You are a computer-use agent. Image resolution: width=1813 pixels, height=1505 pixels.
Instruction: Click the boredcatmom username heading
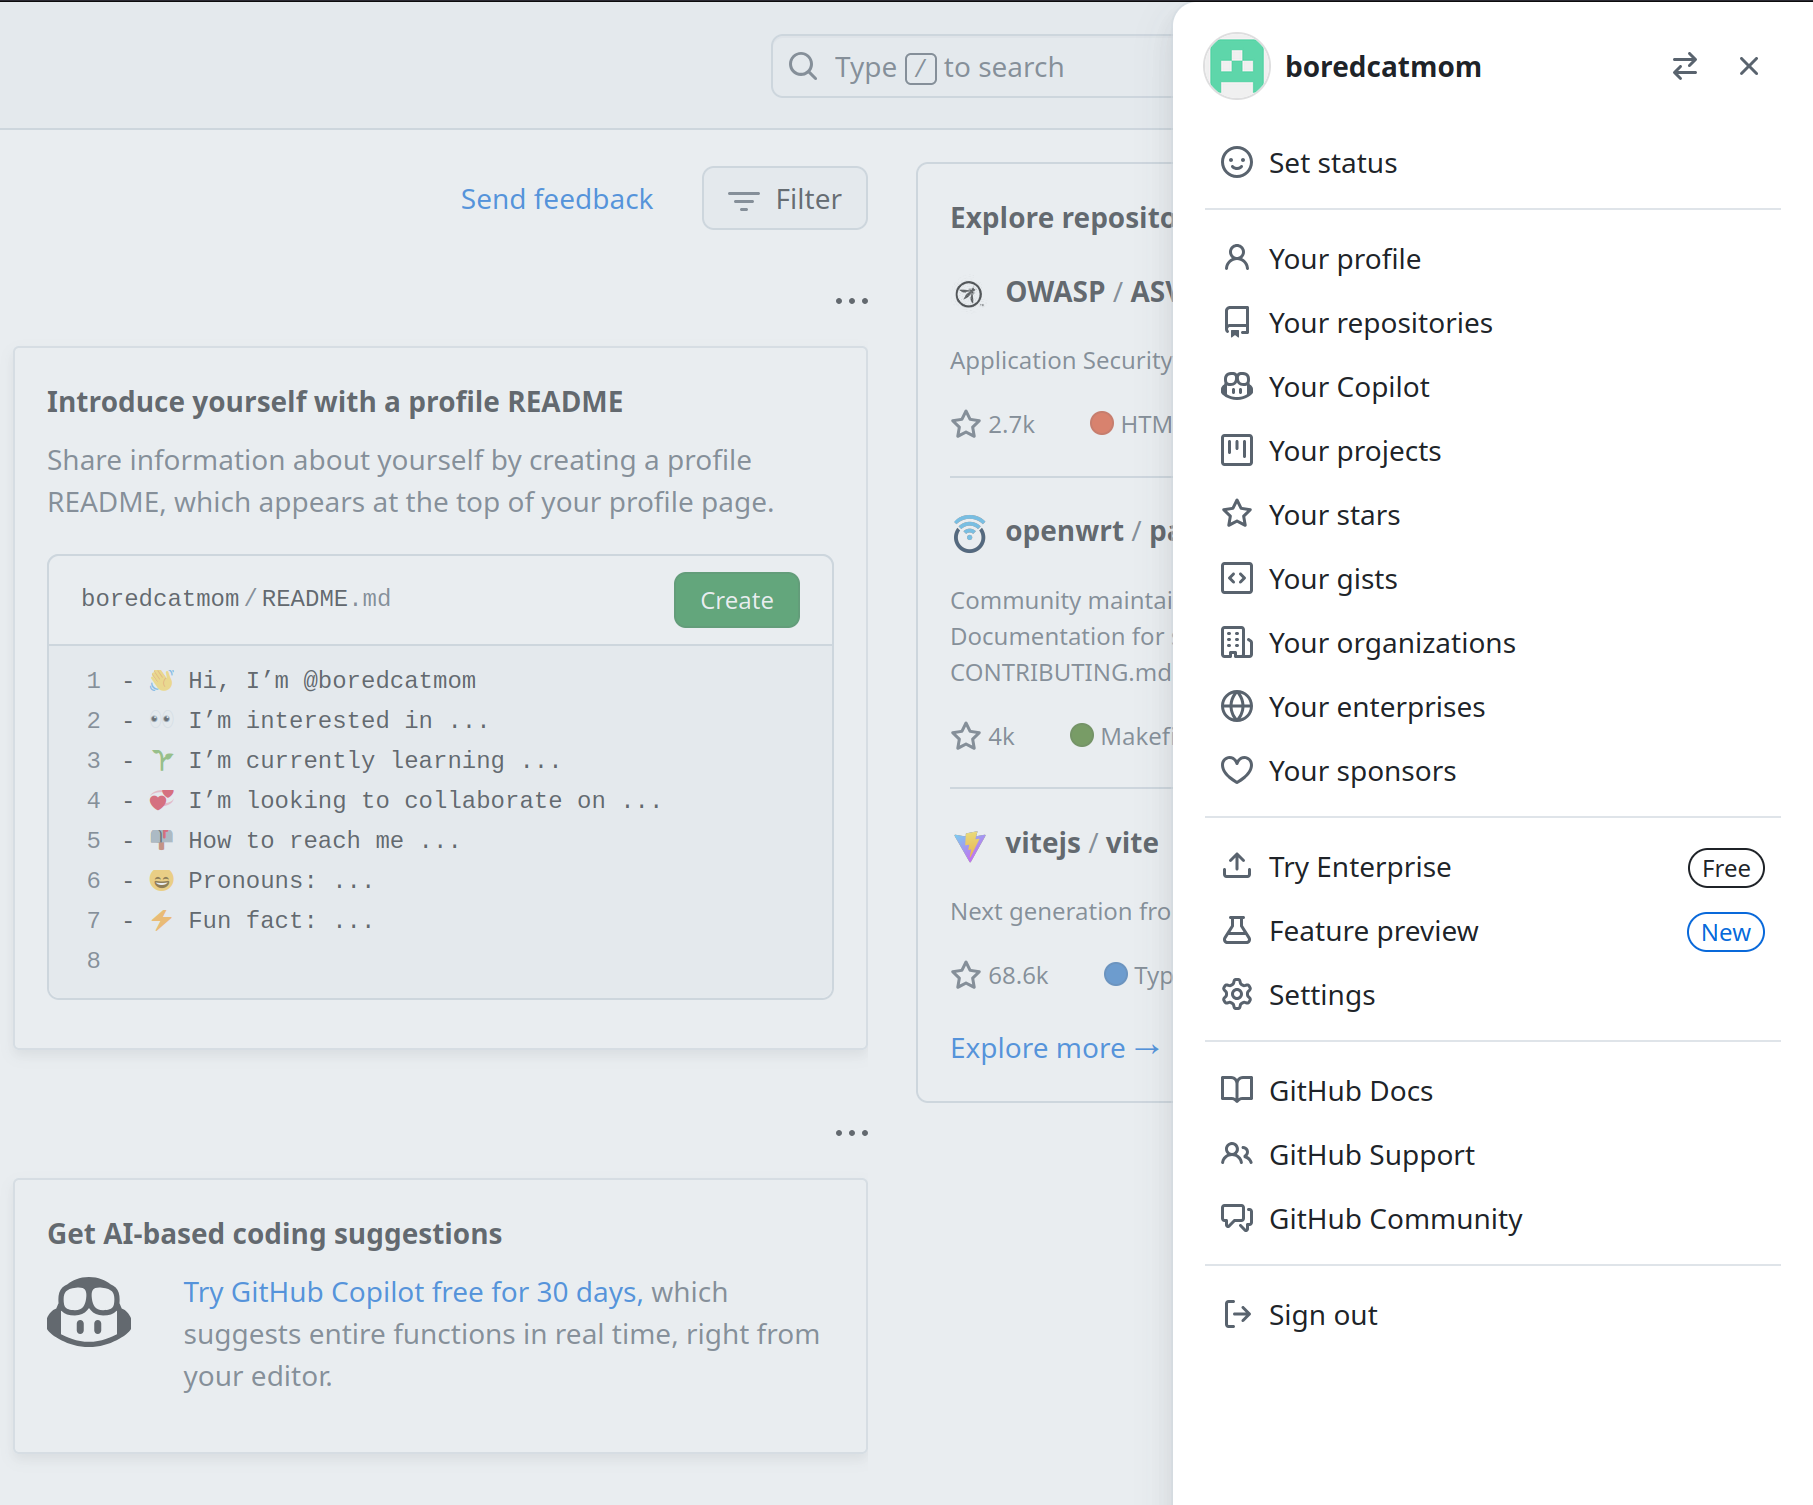tap(1383, 66)
